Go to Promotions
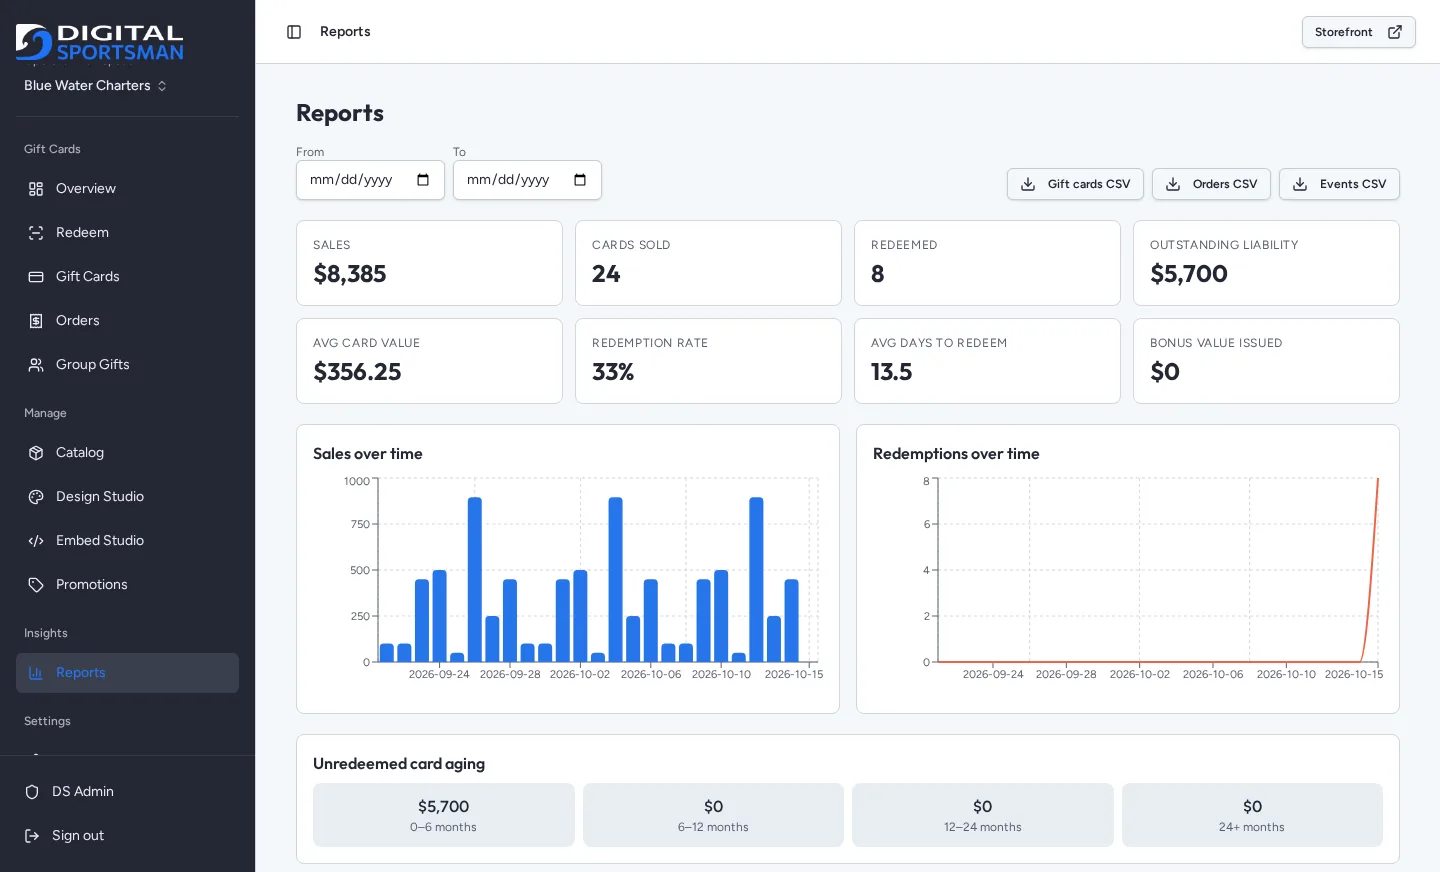Image resolution: width=1440 pixels, height=872 pixels. pyautogui.click(x=127, y=585)
